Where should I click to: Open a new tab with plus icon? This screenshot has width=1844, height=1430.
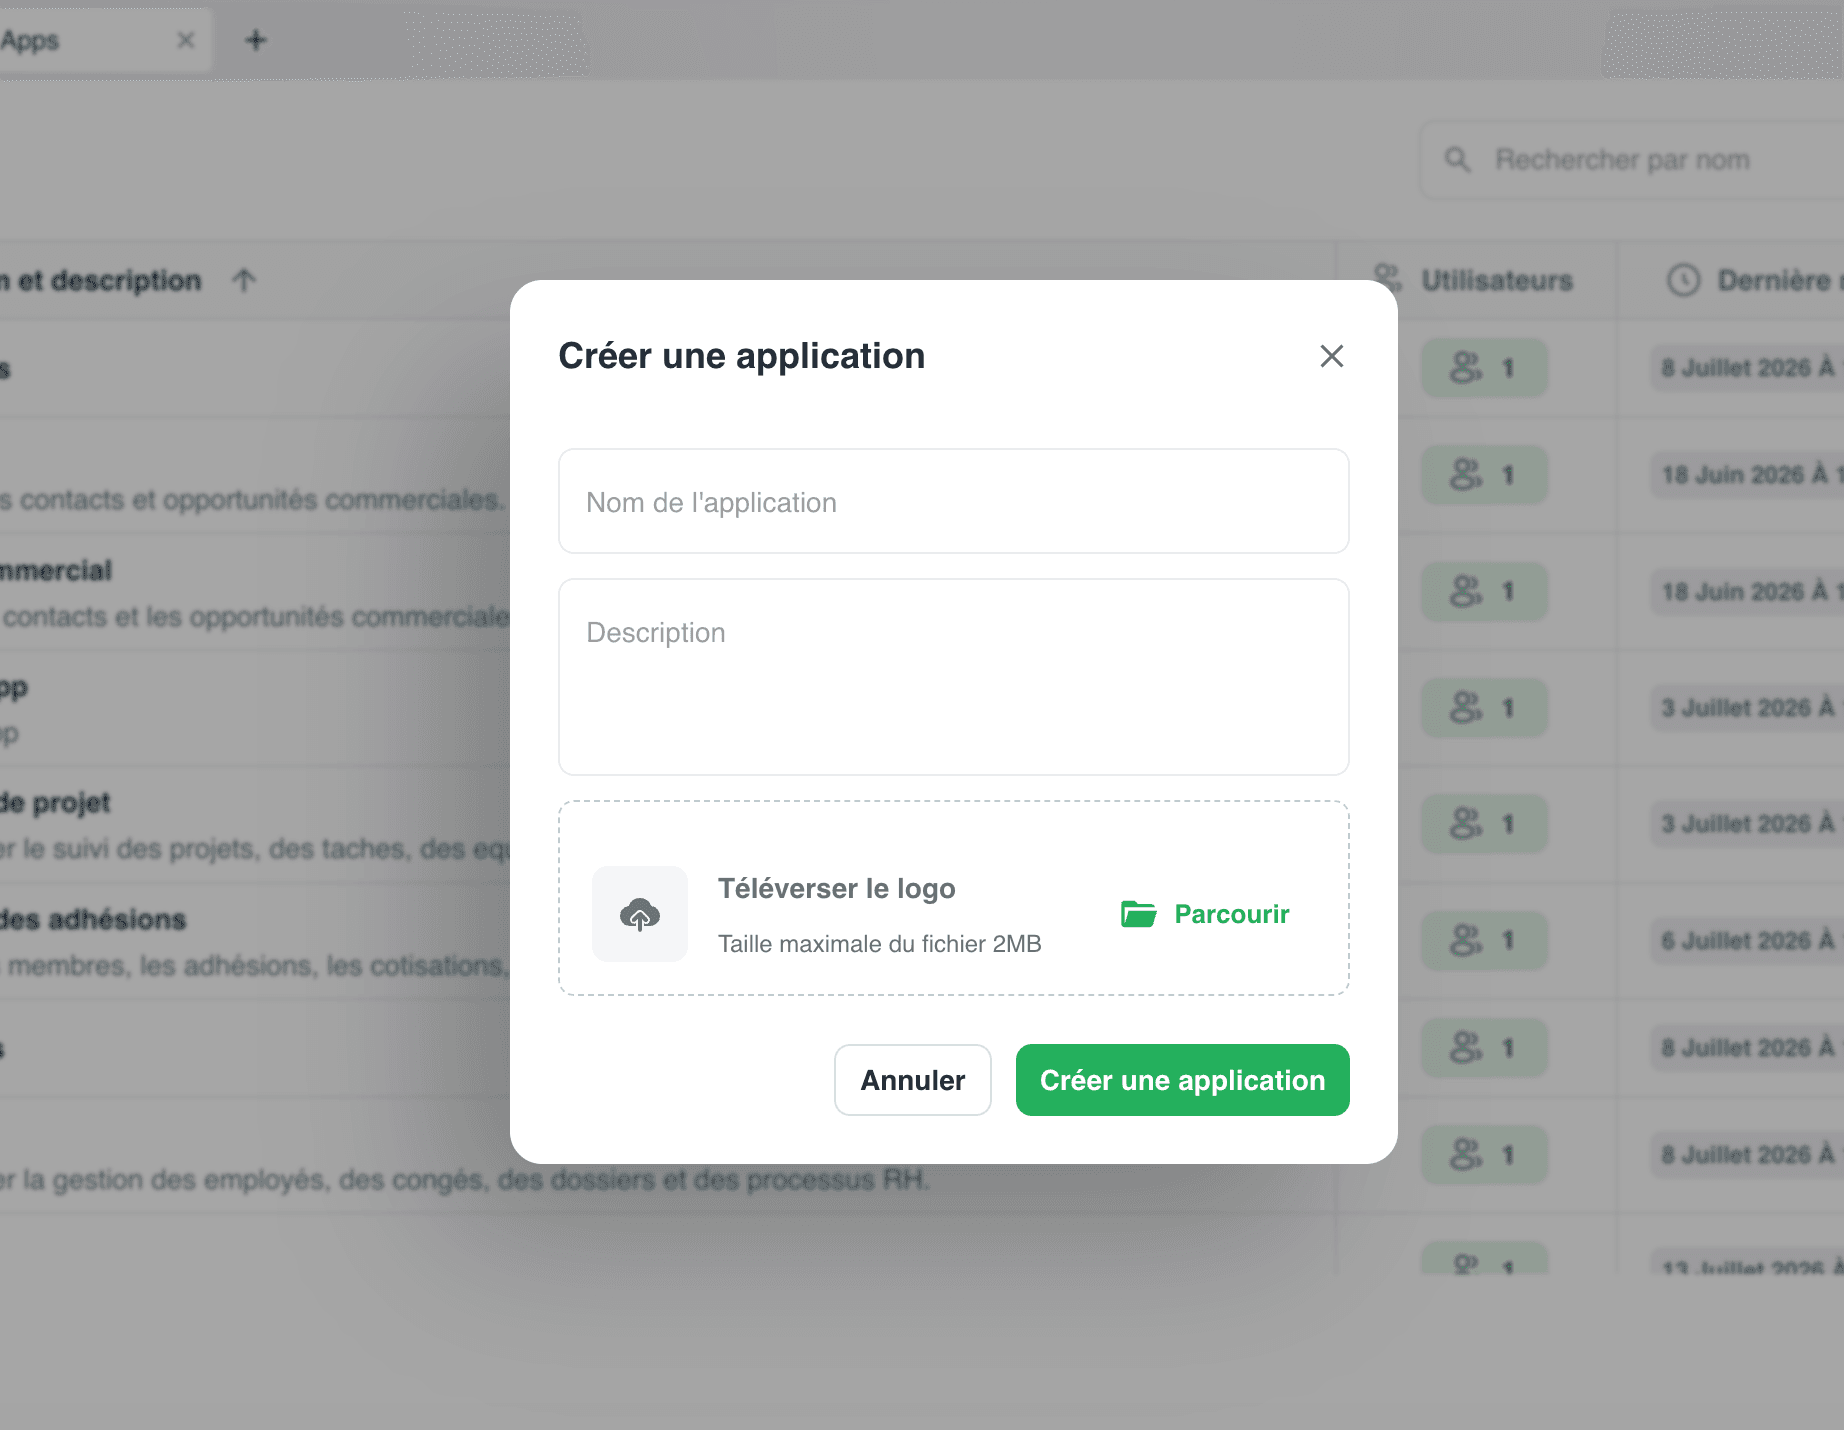click(256, 40)
